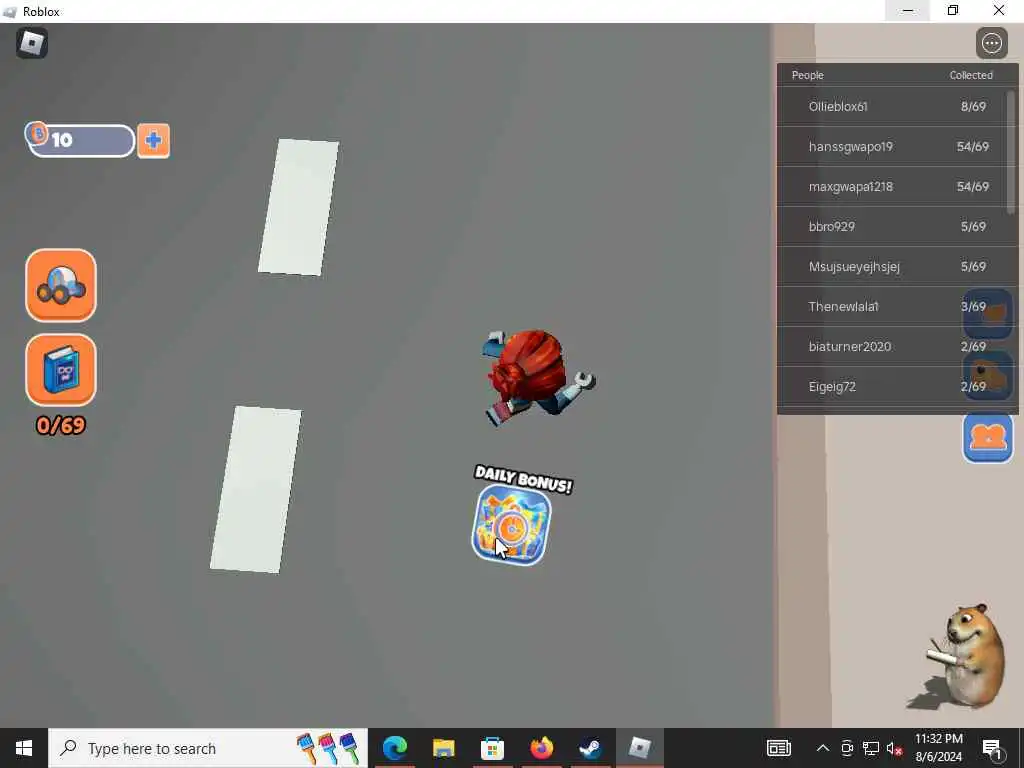The image size is (1024, 768).
Task: Launch Firefox from taskbar
Action: 541,748
